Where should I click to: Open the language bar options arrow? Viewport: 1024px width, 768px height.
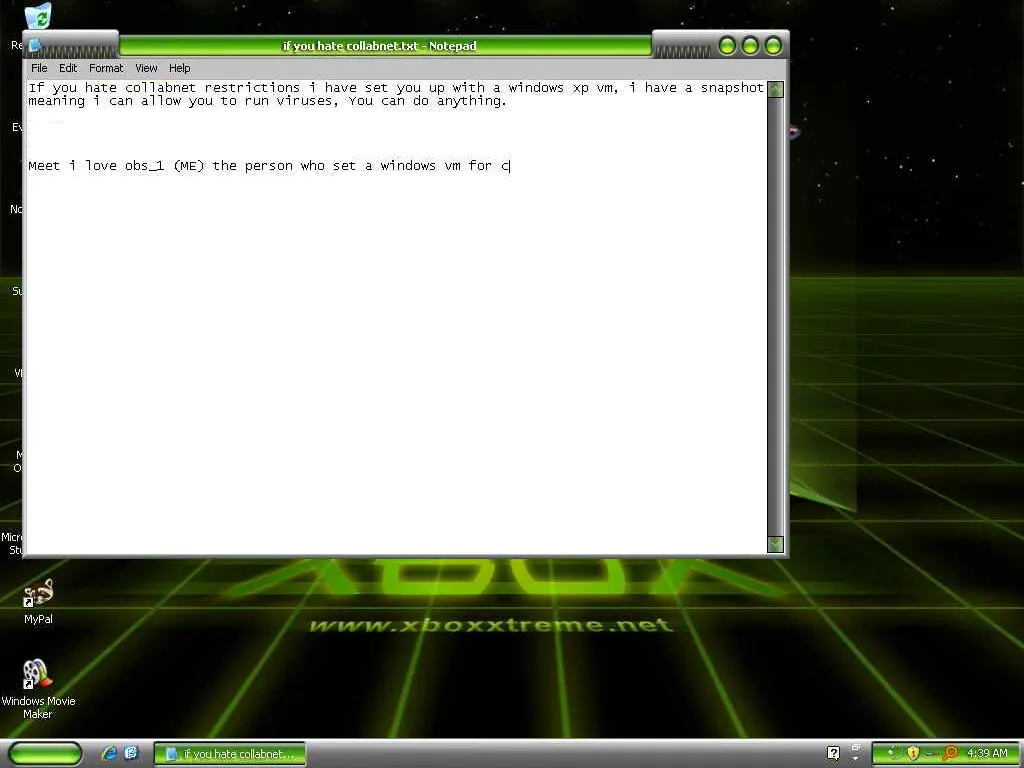pos(856,760)
